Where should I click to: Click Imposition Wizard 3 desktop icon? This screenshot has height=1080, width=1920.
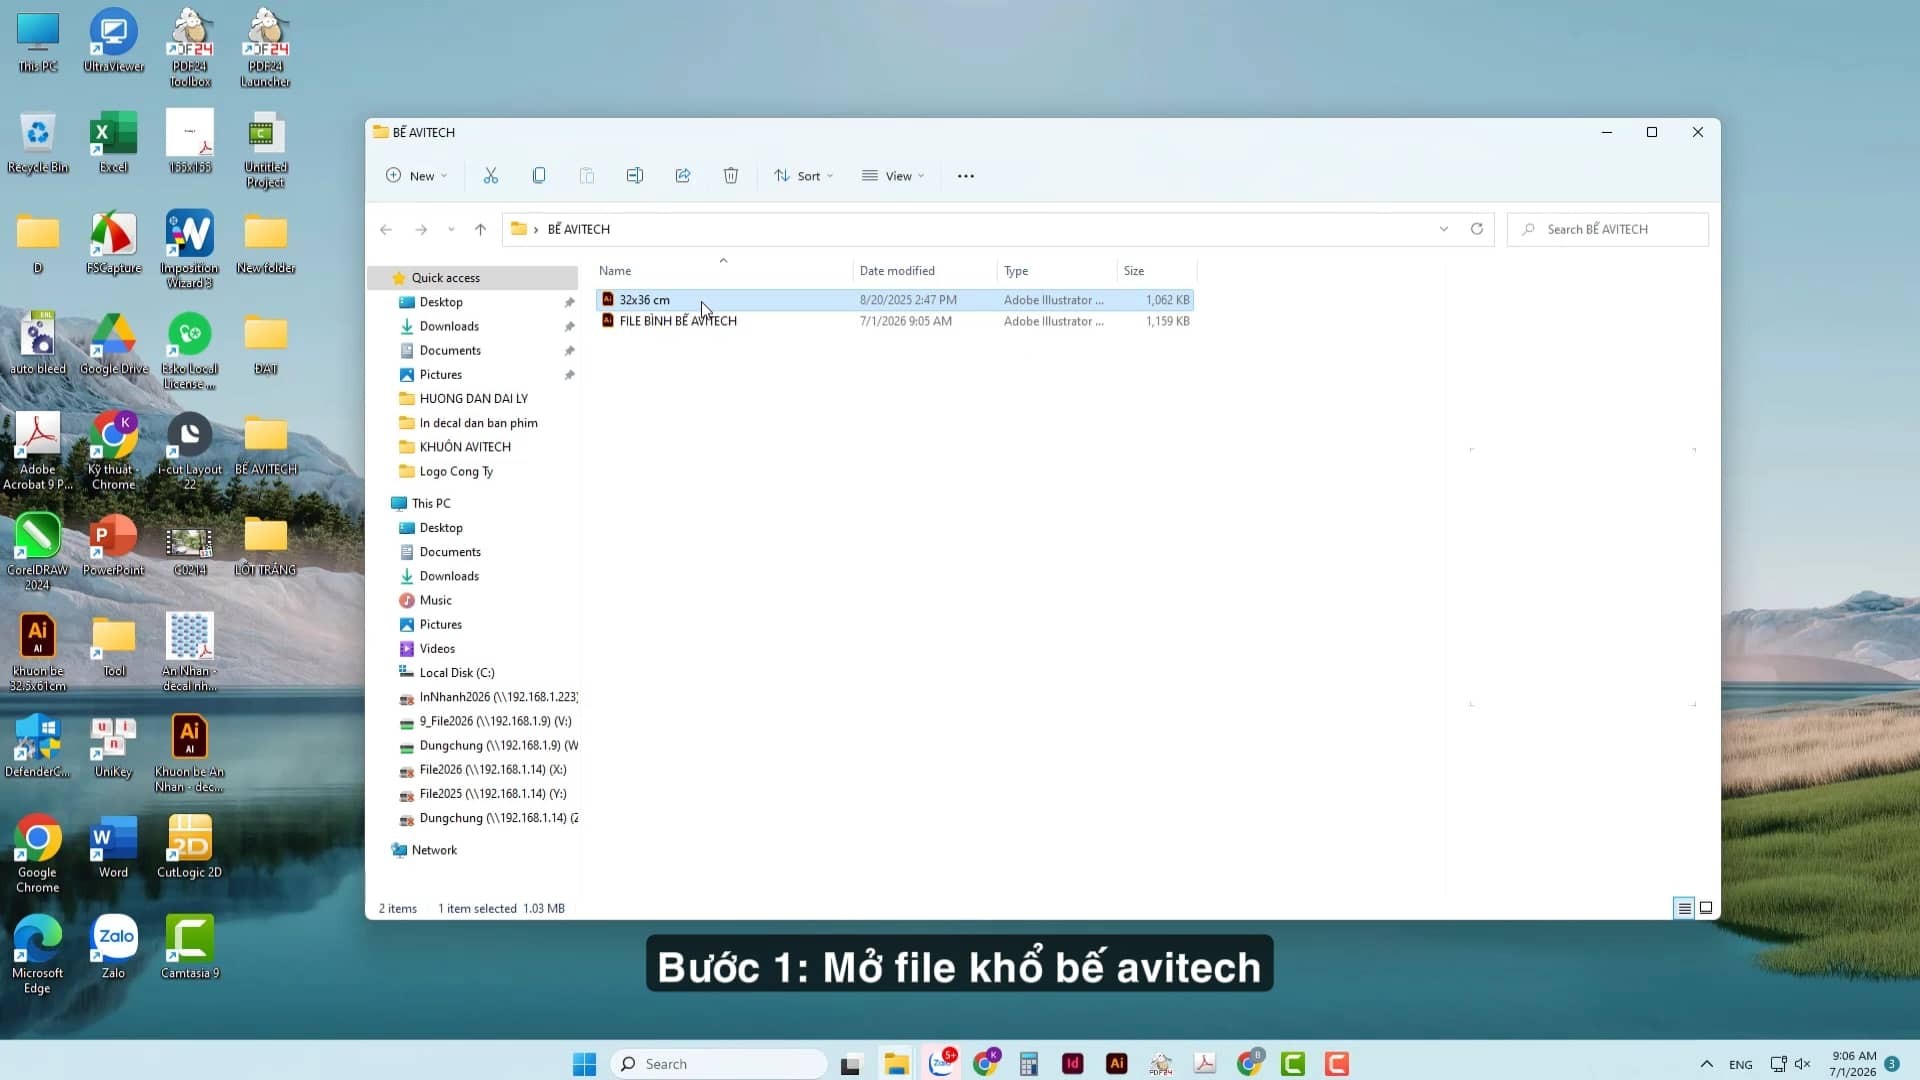pos(189,249)
